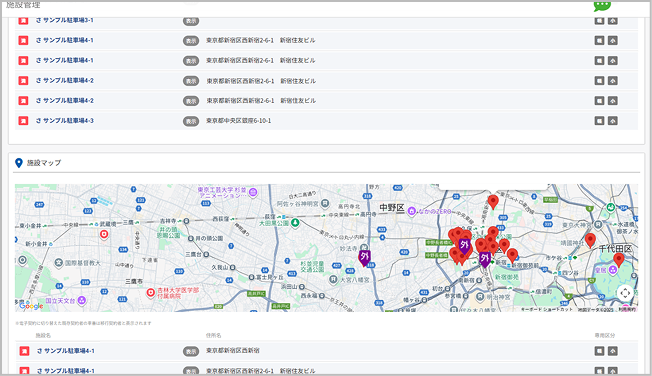
Task: Click 明治神宮 shrine marker
Action: (480, 297)
